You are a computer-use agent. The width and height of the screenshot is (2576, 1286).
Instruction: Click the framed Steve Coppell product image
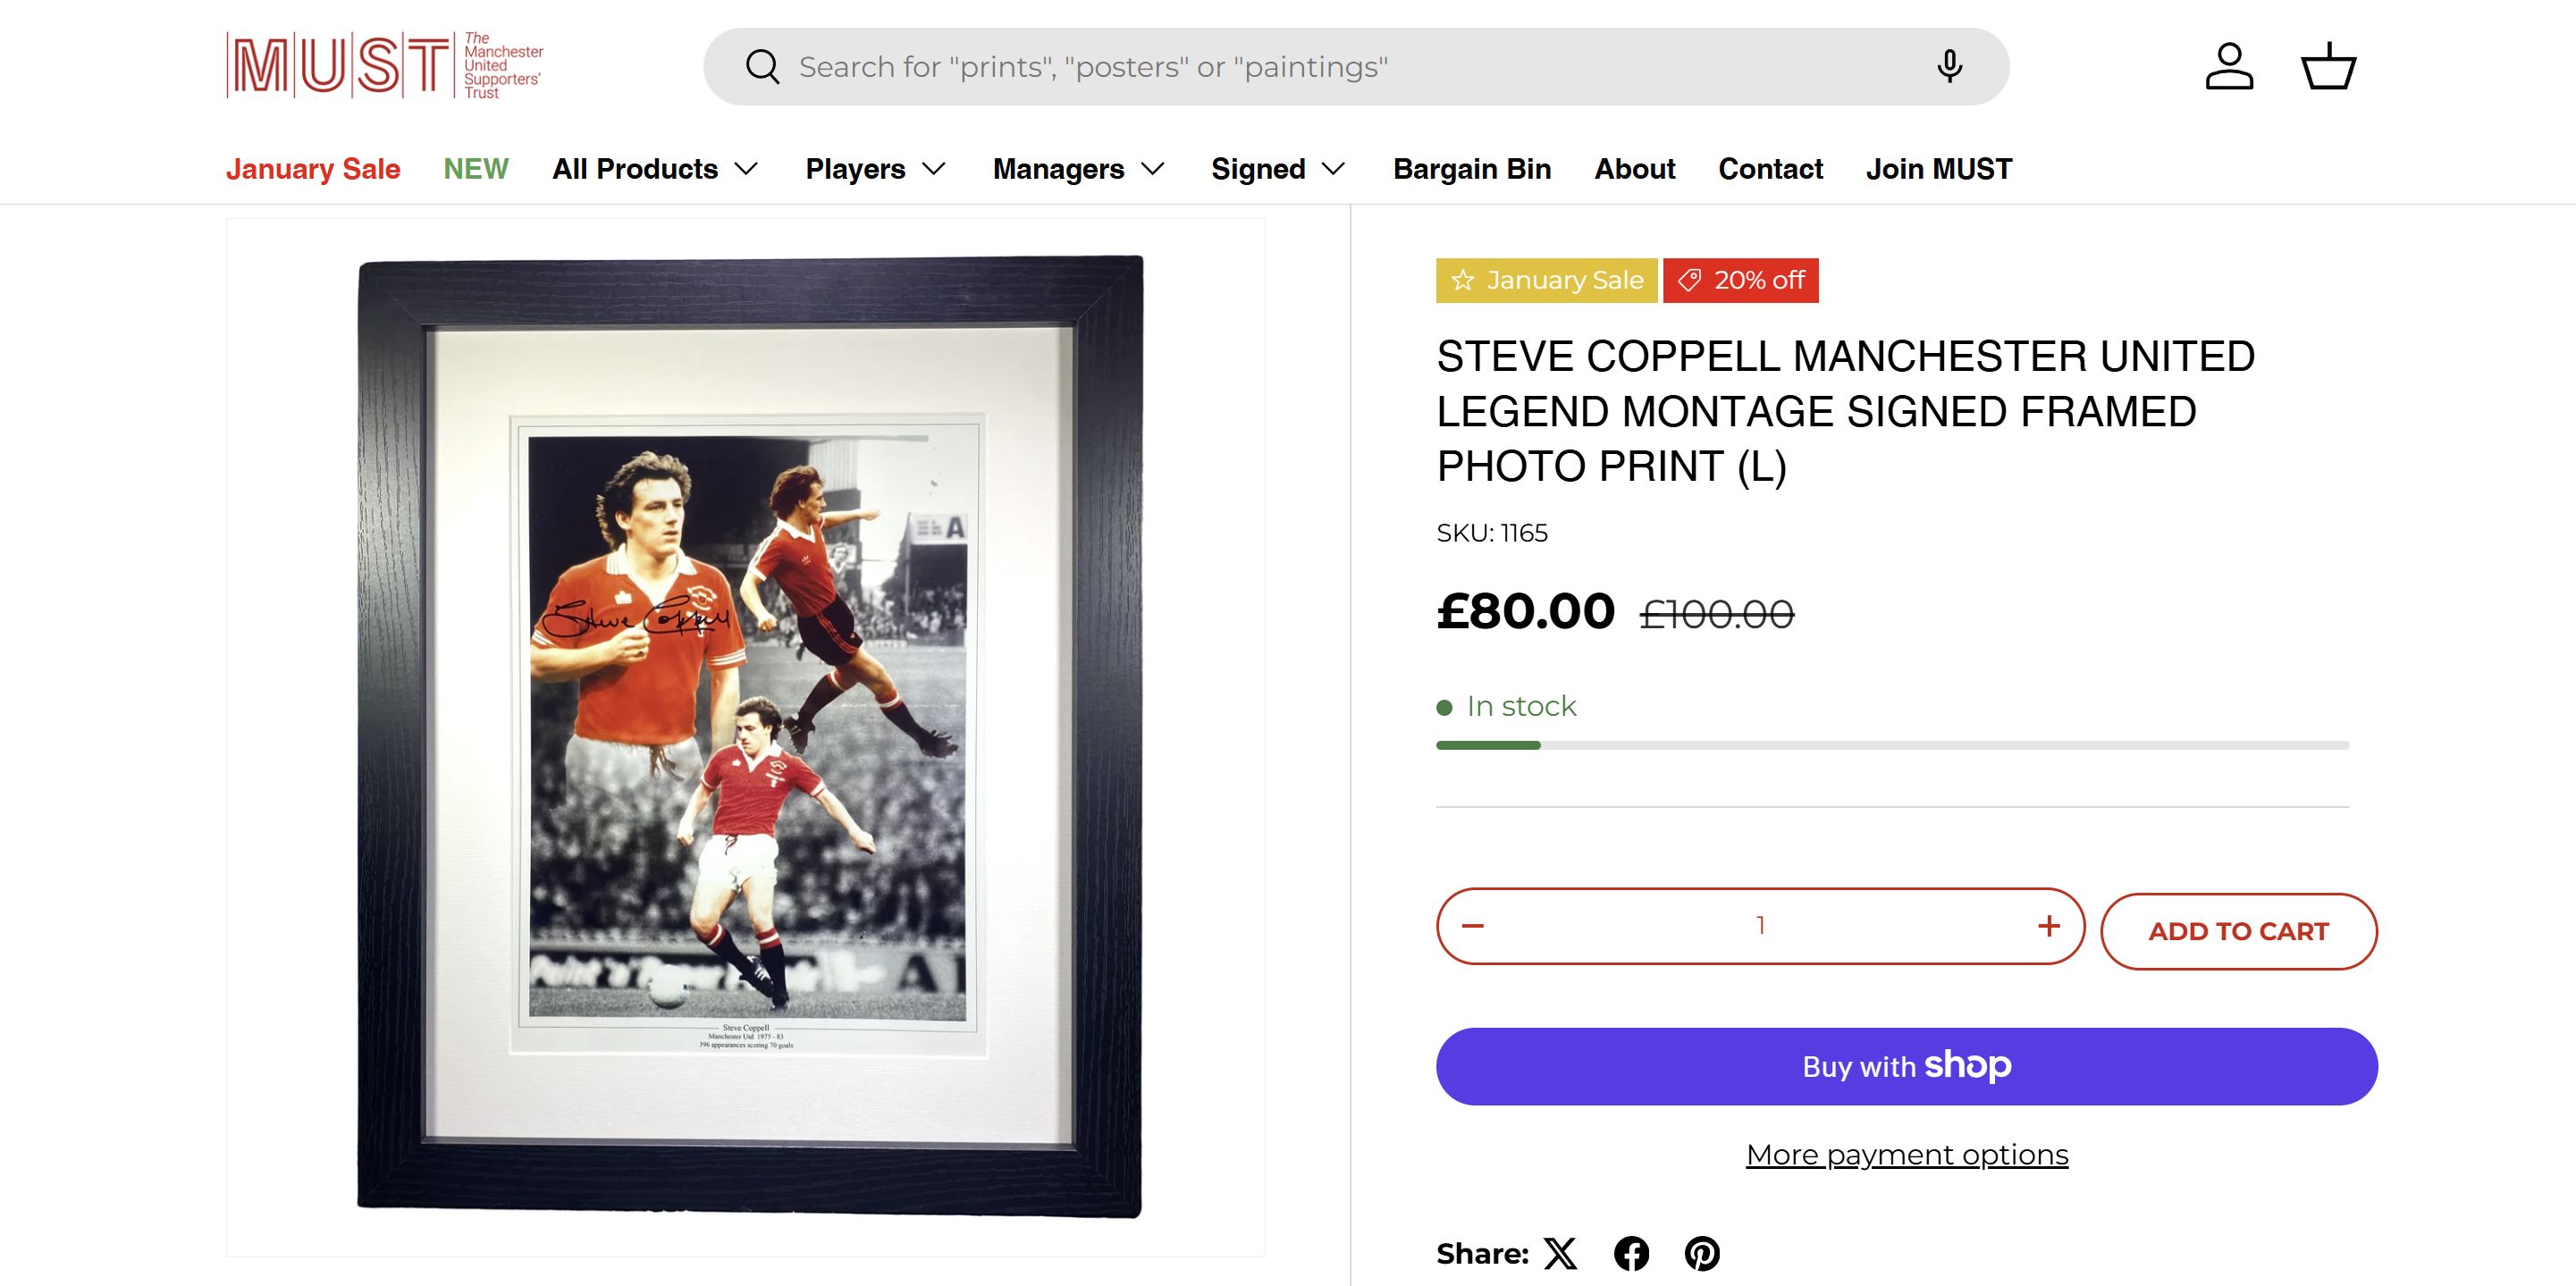749,736
